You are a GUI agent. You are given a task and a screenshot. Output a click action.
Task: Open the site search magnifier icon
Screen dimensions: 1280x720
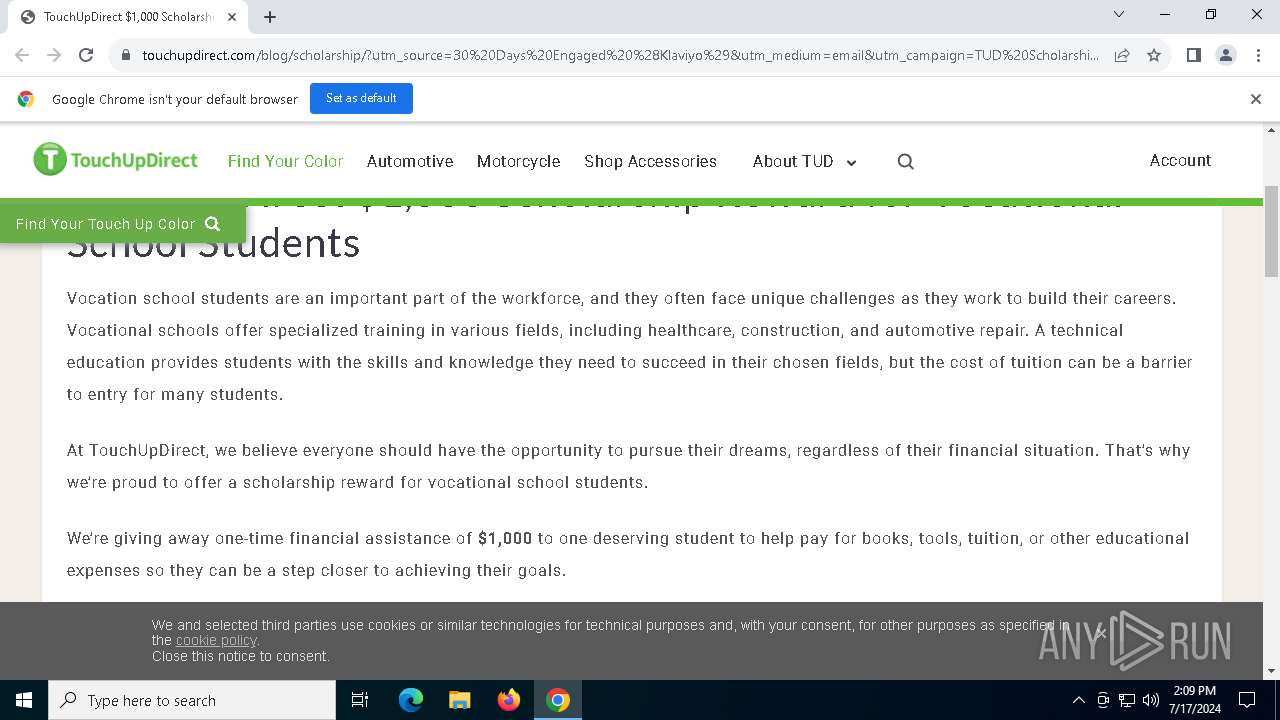906,161
